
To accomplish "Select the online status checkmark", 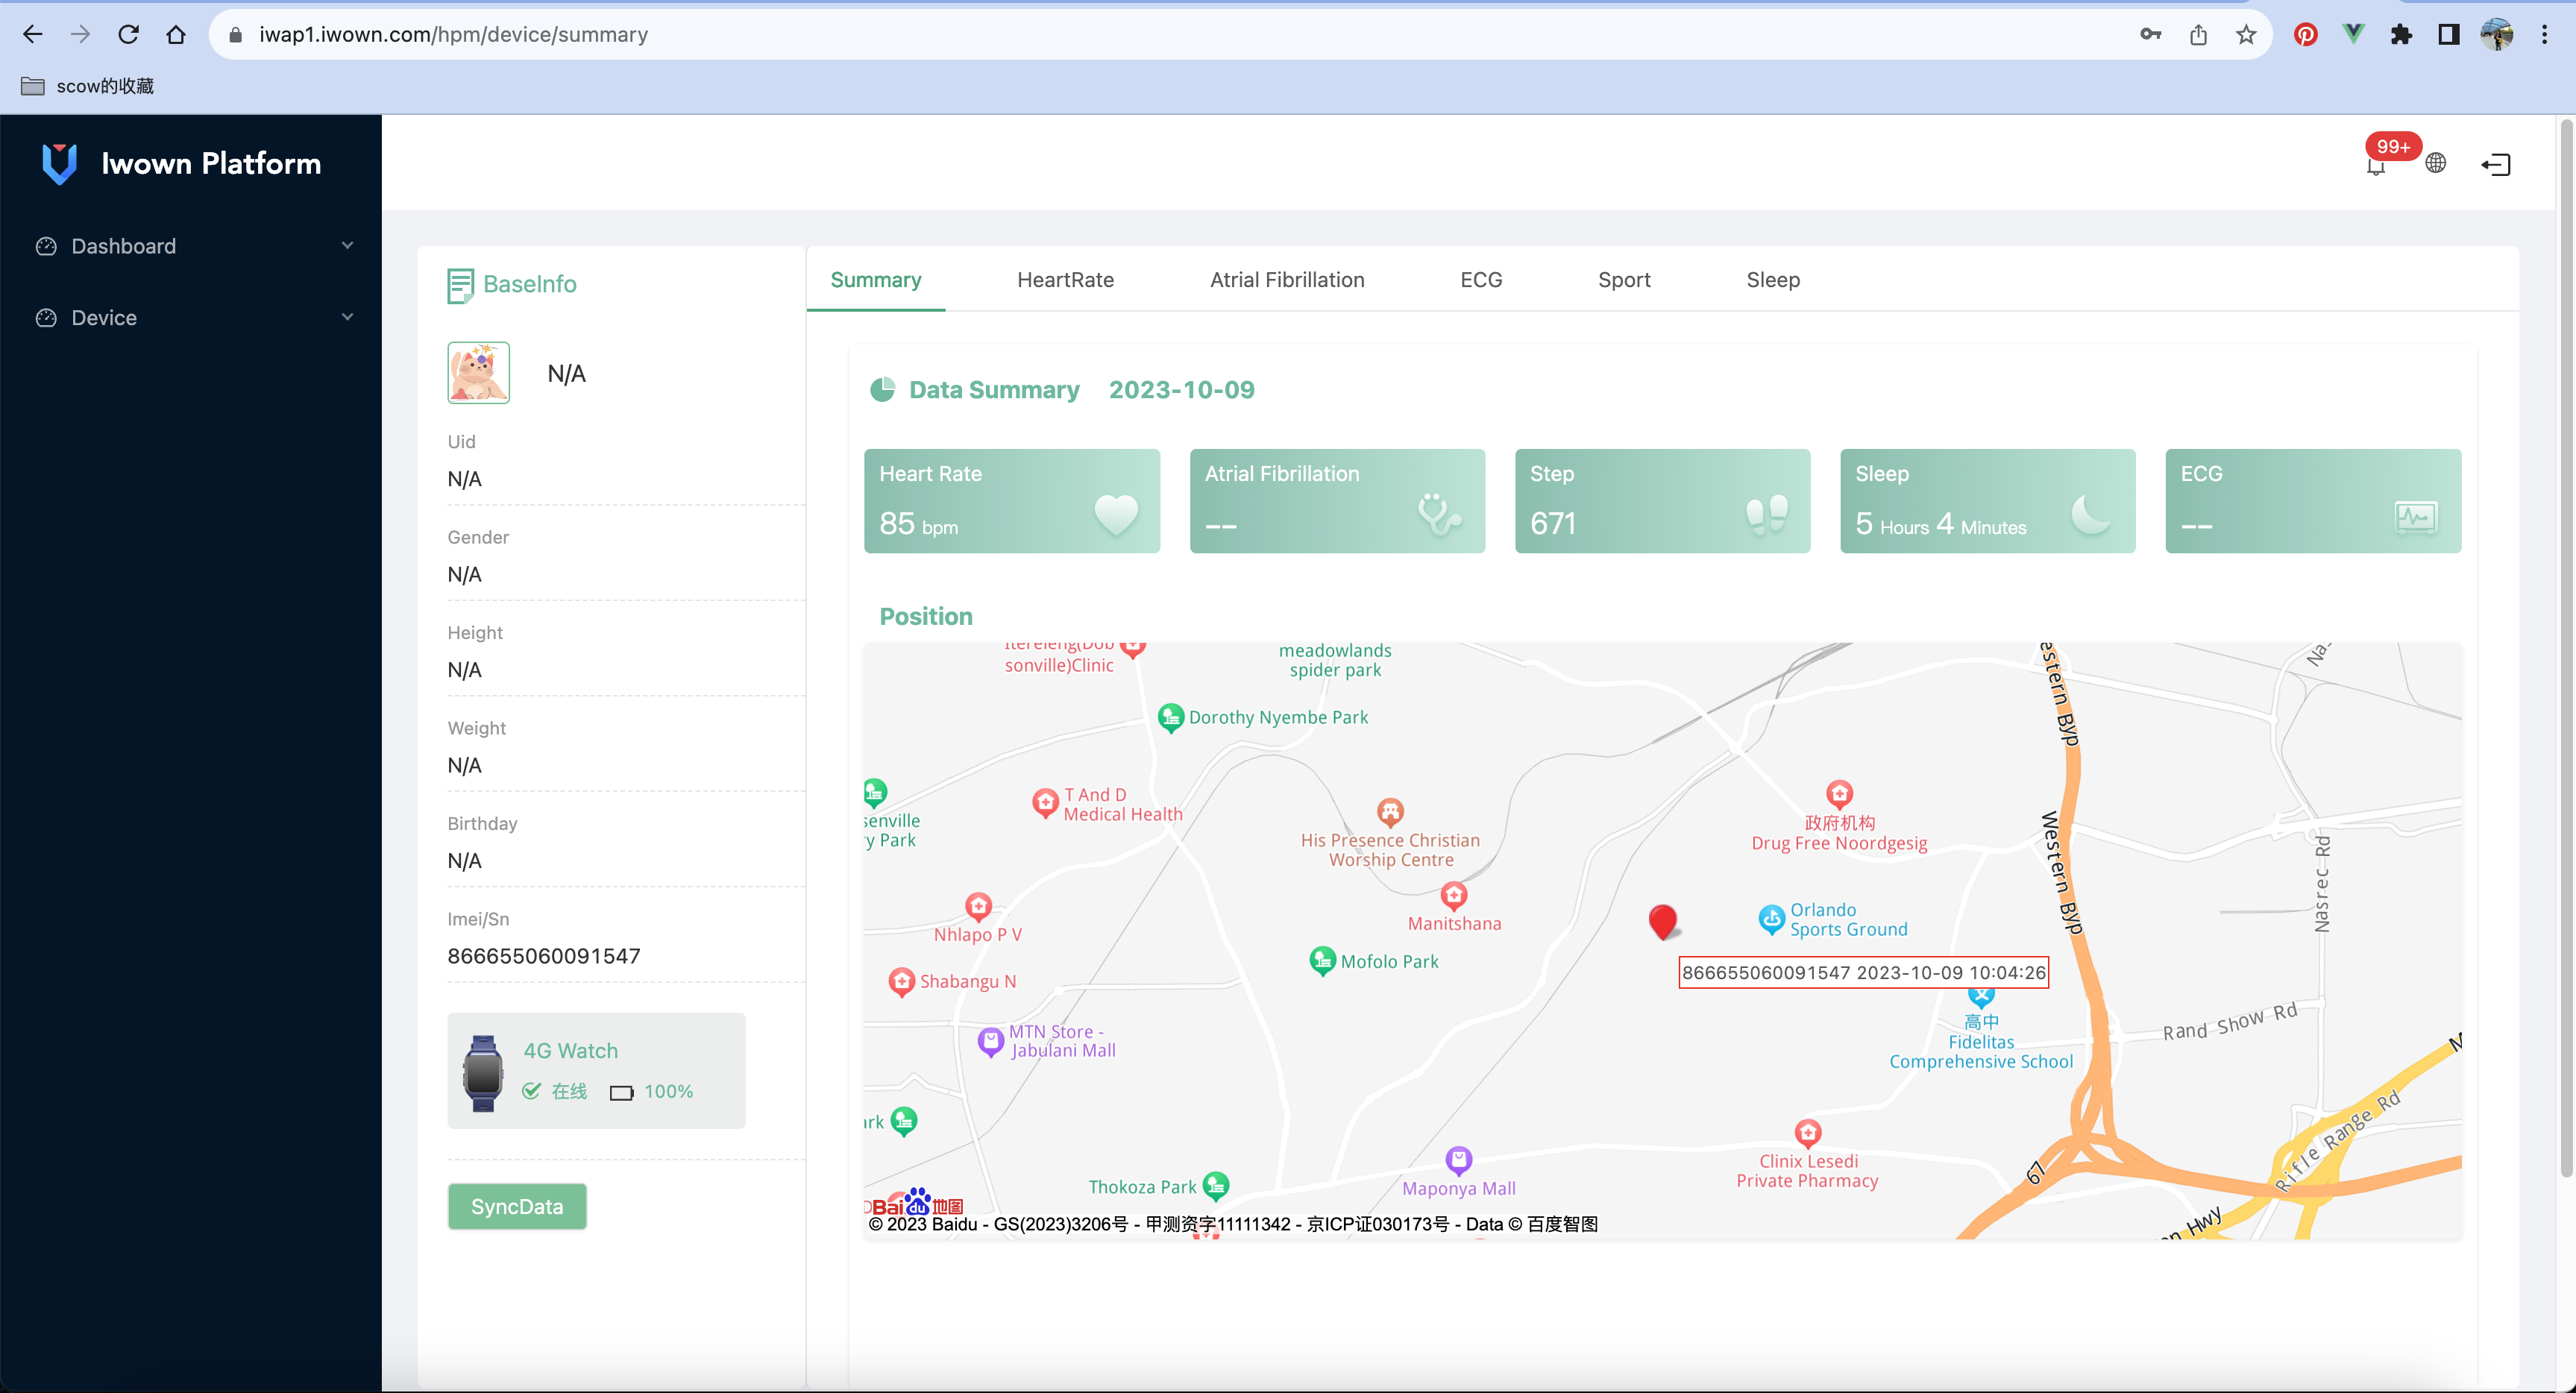I will [x=531, y=1091].
